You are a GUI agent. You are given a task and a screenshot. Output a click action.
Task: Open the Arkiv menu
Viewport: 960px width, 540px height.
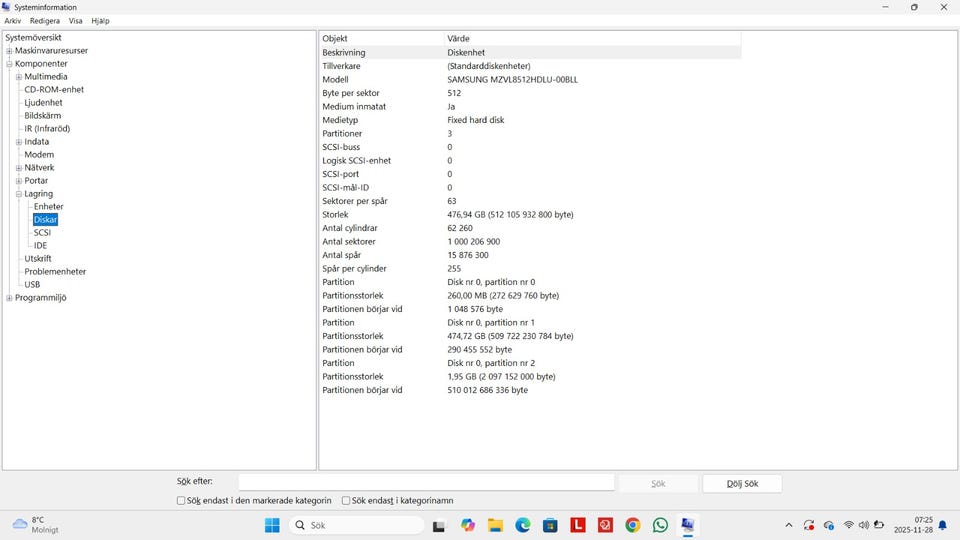click(x=12, y=20)
